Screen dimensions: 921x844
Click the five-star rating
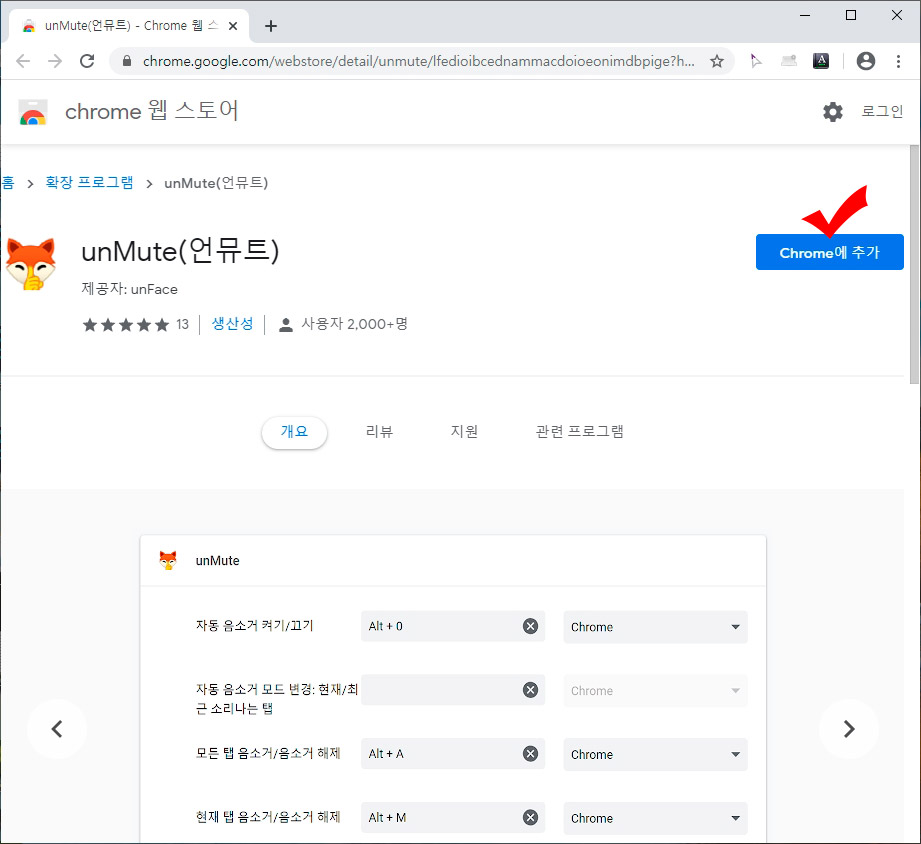click(126, 325)
